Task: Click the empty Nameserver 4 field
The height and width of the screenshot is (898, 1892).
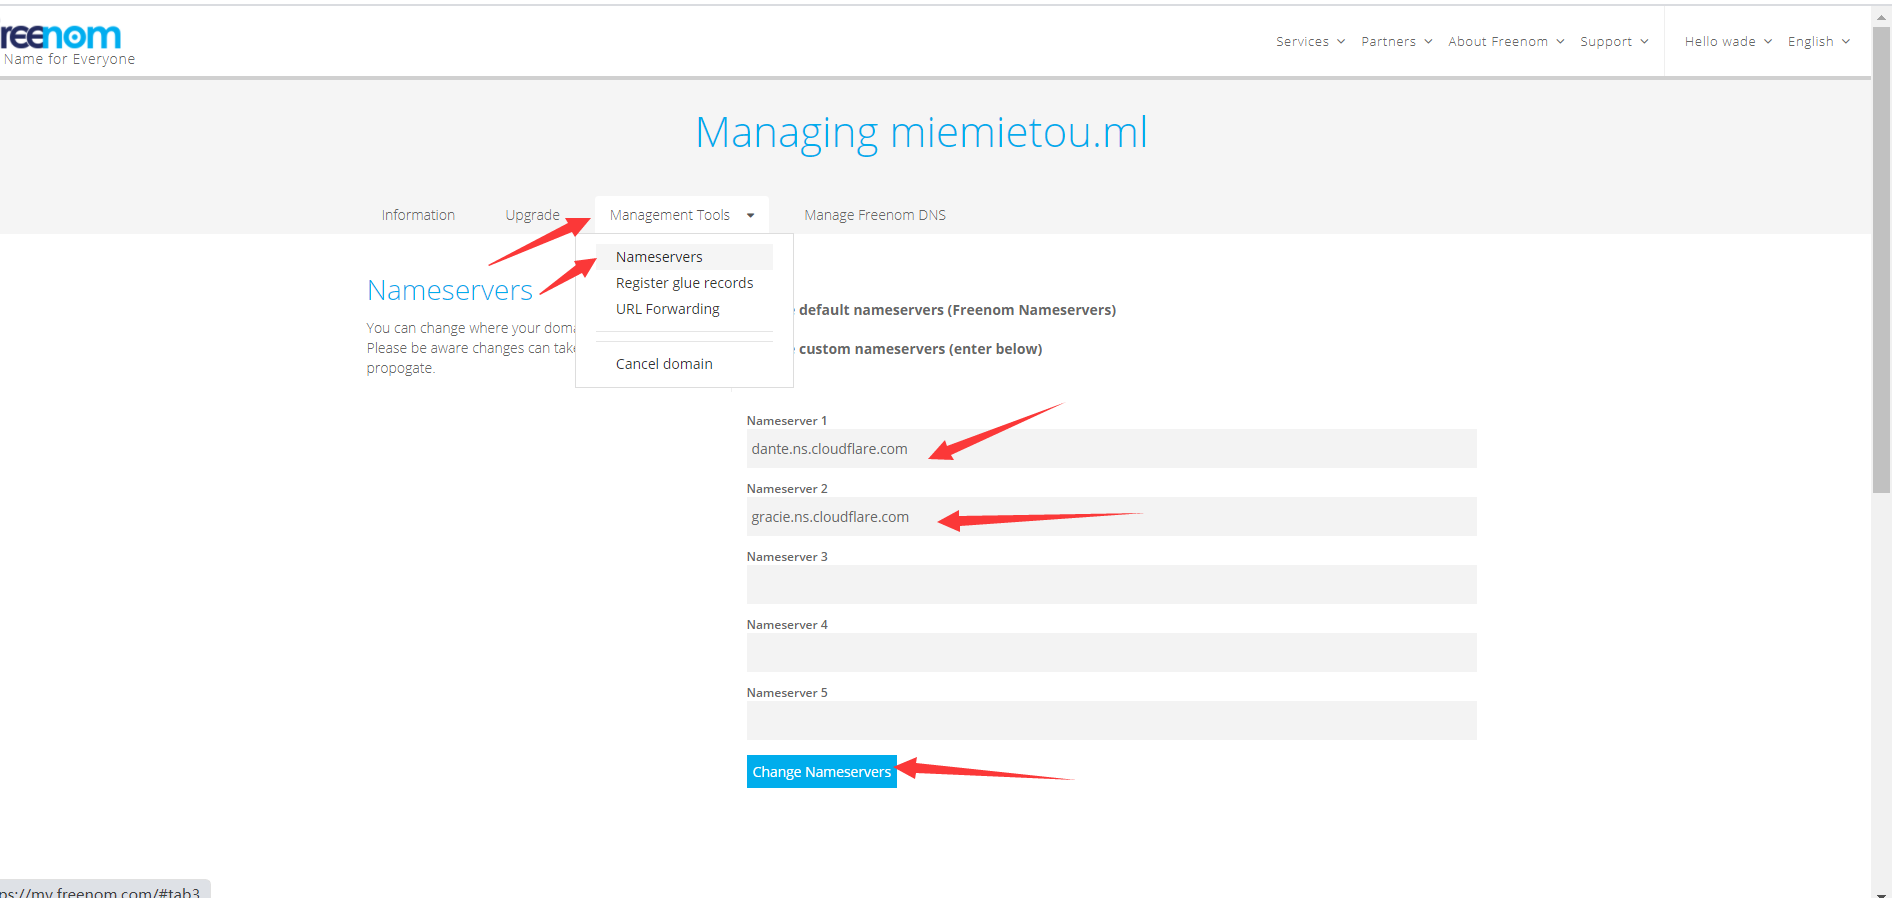Action: (x=1111, y=652)
